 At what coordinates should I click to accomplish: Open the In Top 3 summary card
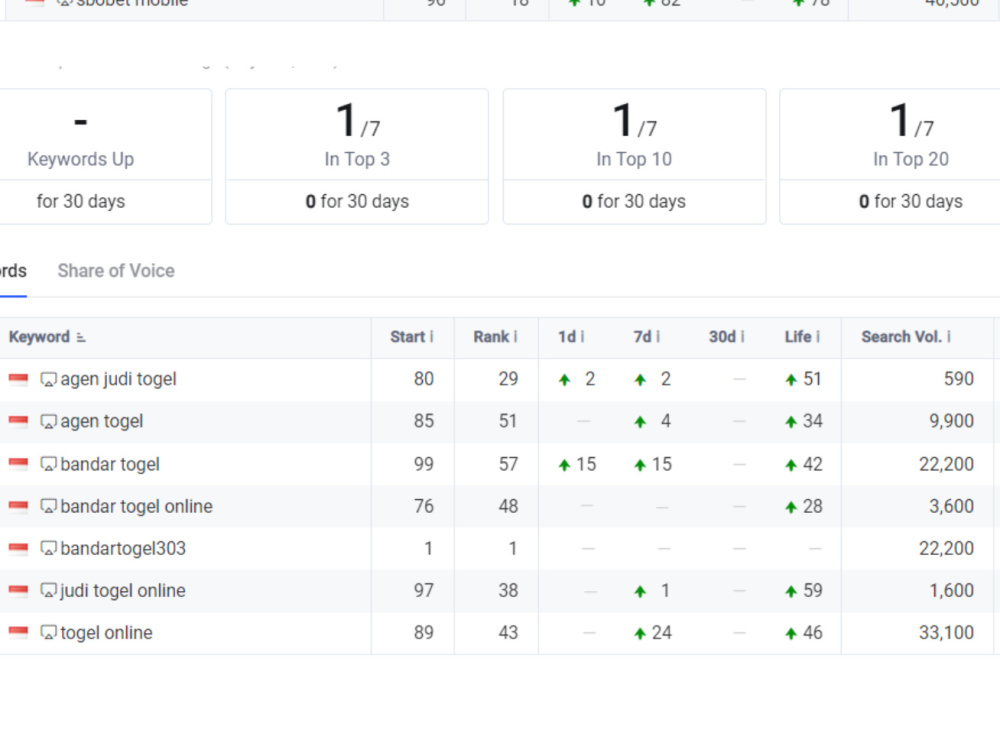(x=357, y=156)
